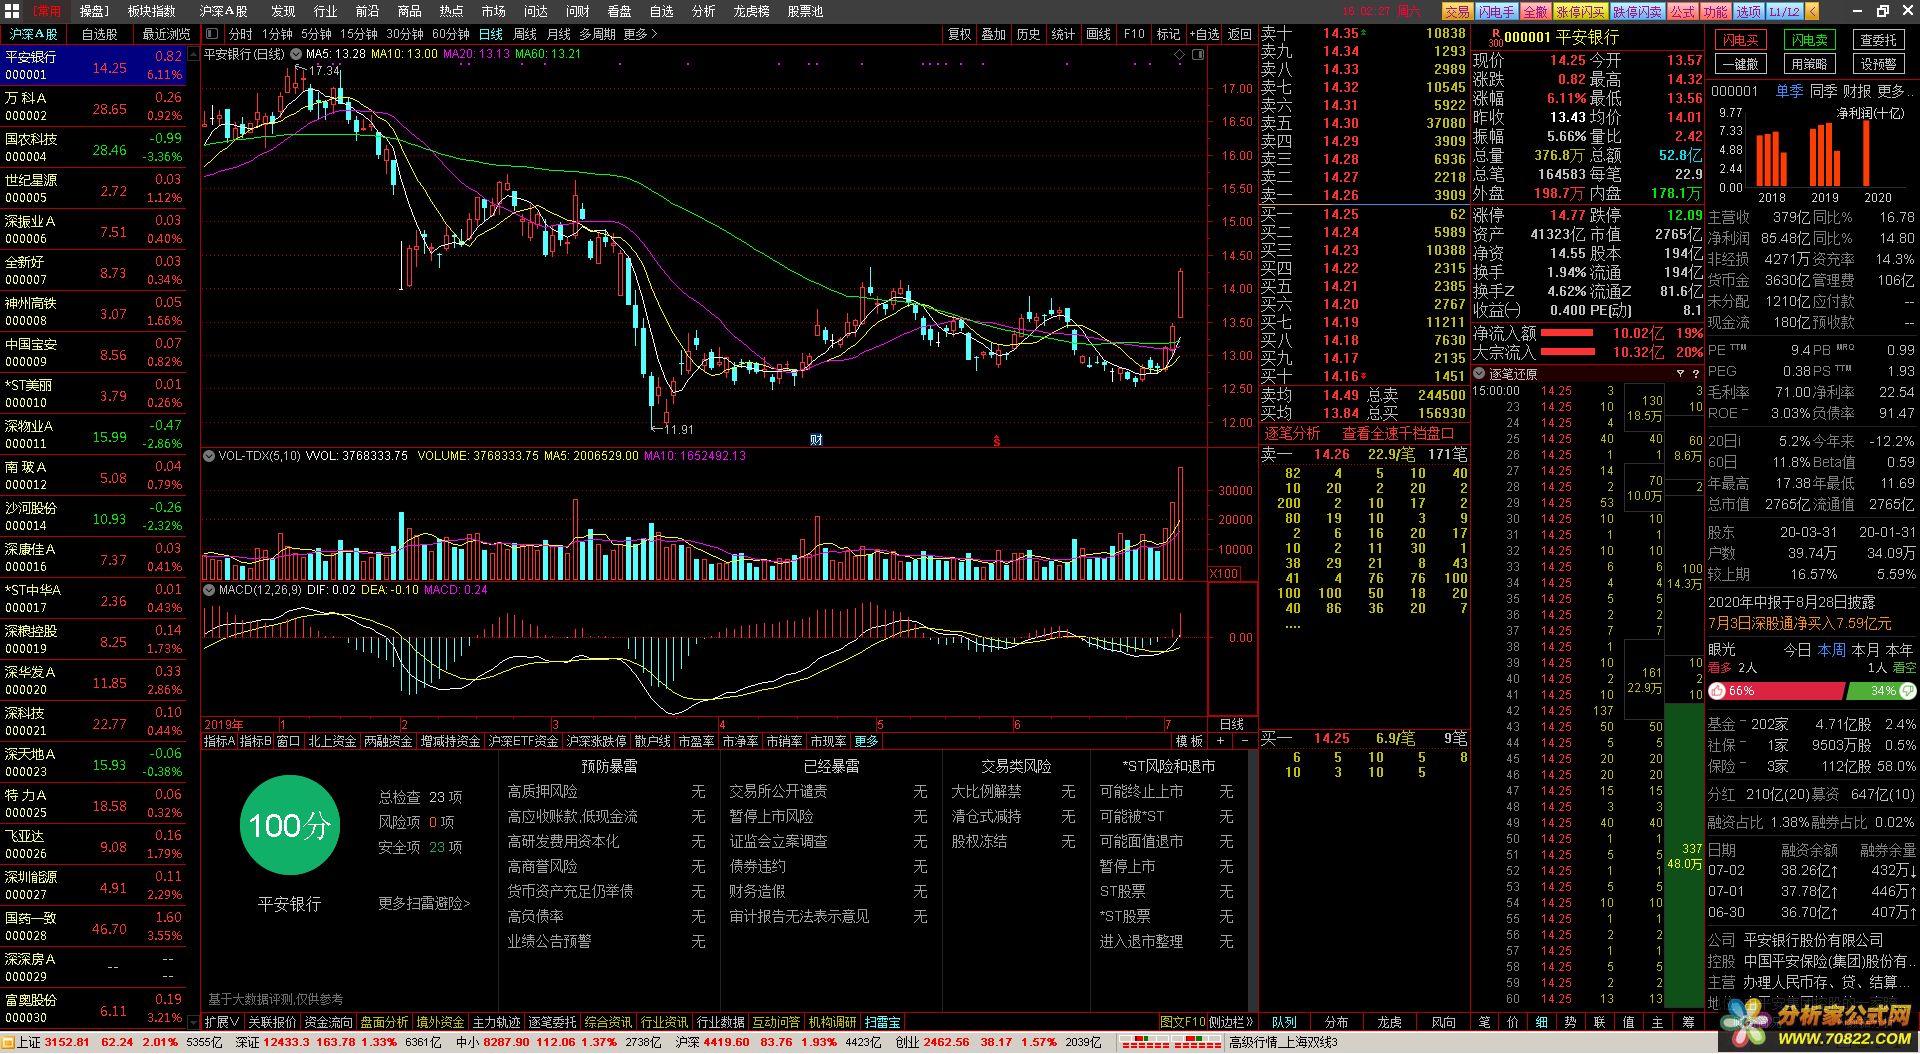The height and width of the screenshot is (1054, 1920).
Task: Expand the 扩展 panel arrow
Action: [221, 1022]
